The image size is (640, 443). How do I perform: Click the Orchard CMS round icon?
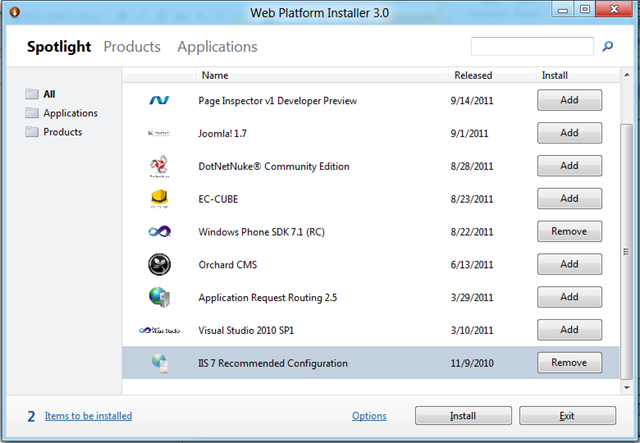pyautogui.click(x=159, y=265)
